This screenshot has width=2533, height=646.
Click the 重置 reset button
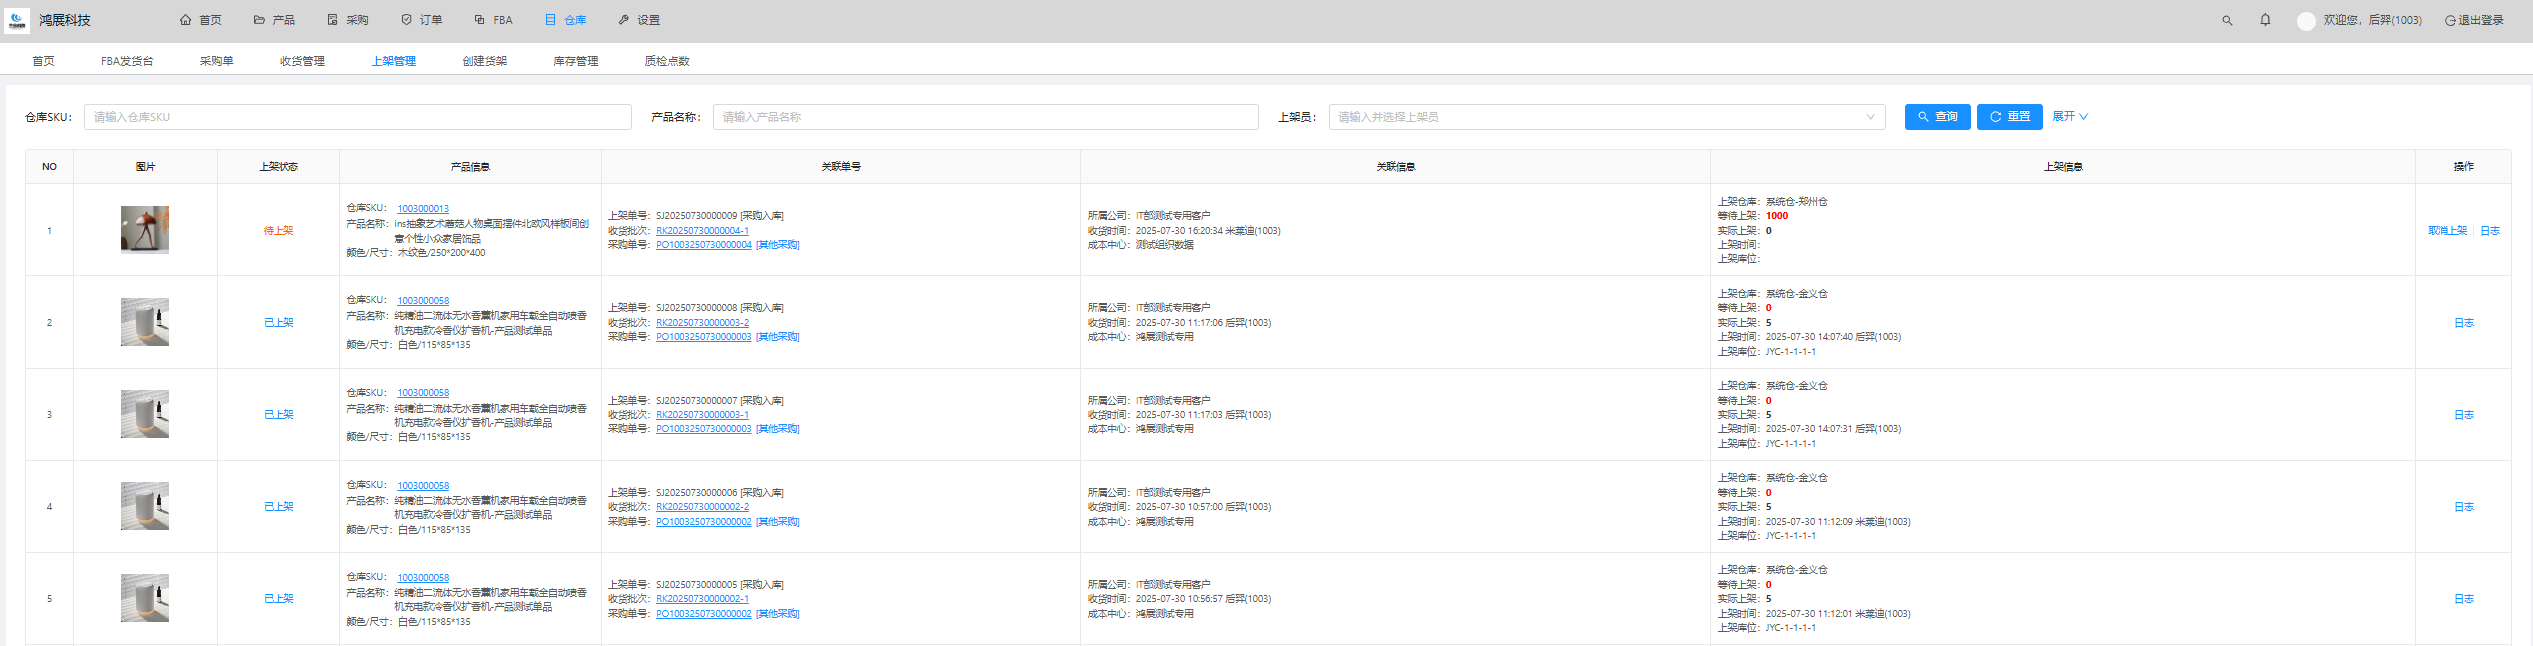click(x=2009, y=117)
